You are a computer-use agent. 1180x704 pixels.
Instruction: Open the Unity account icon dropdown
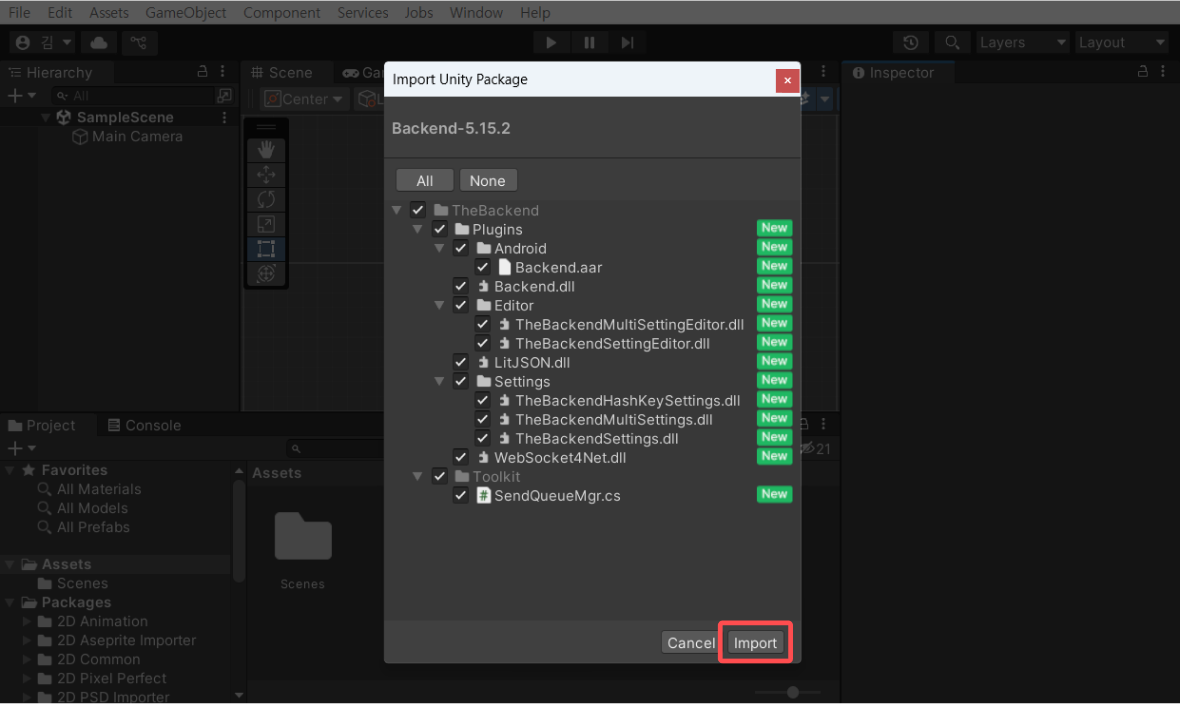click(x=44, y=43)
